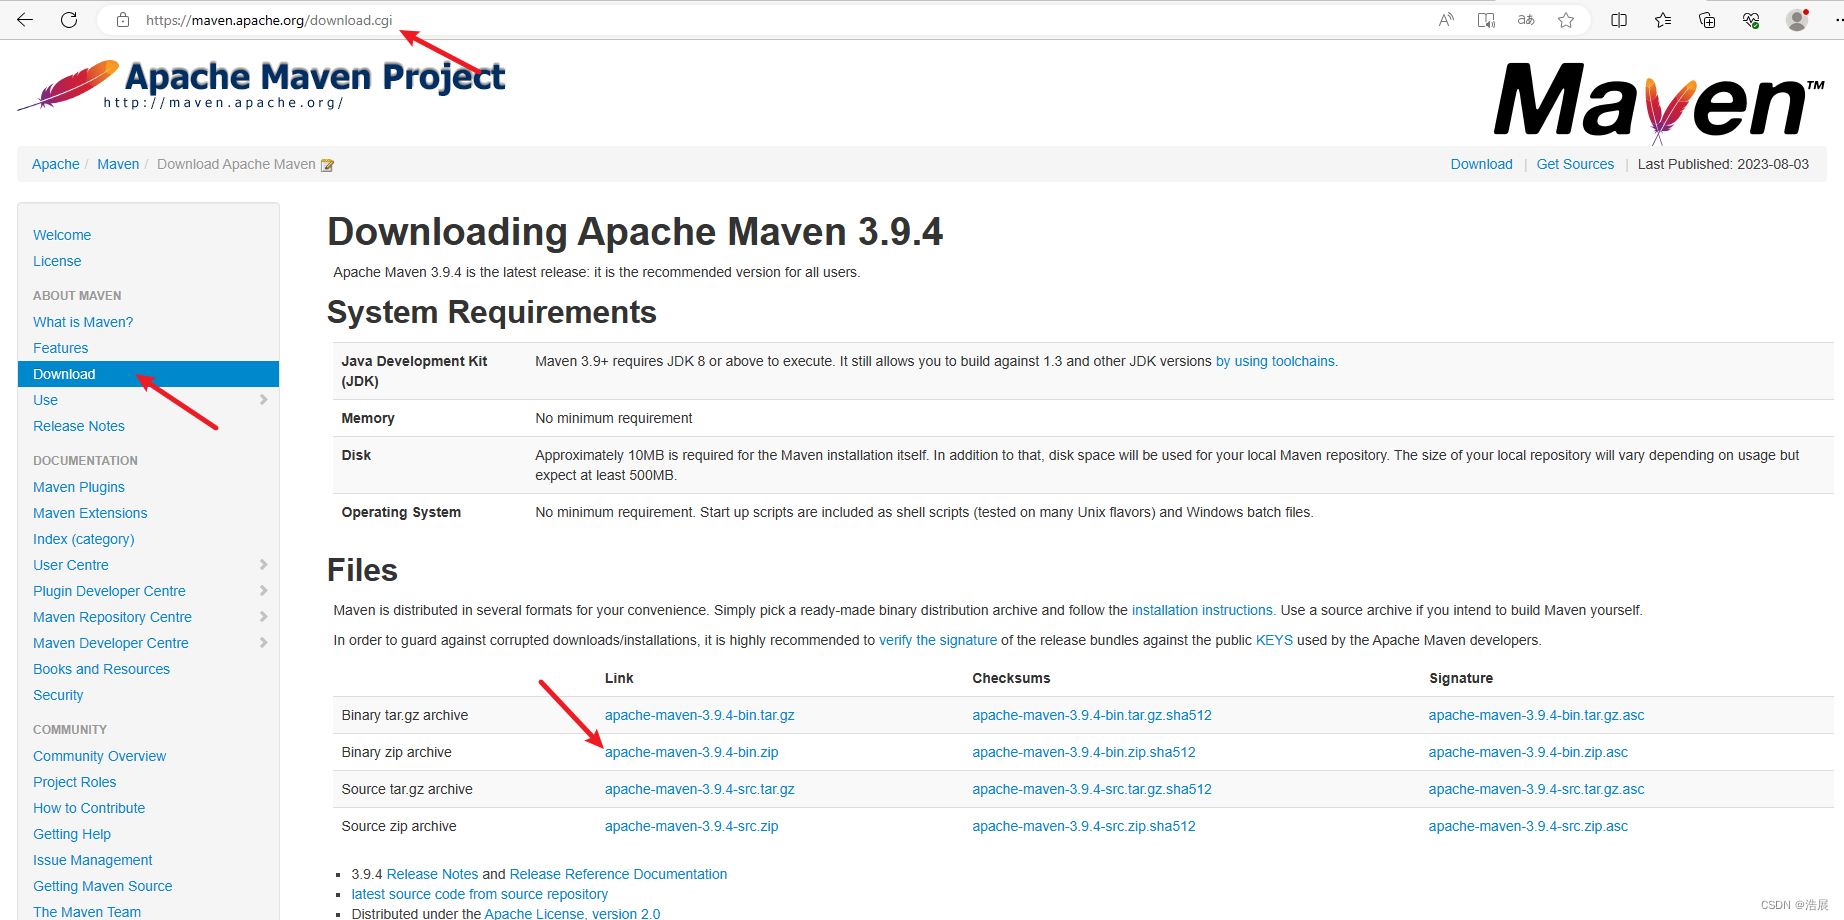
Task: Open How to Contribute page
Action: pos(89,808)
